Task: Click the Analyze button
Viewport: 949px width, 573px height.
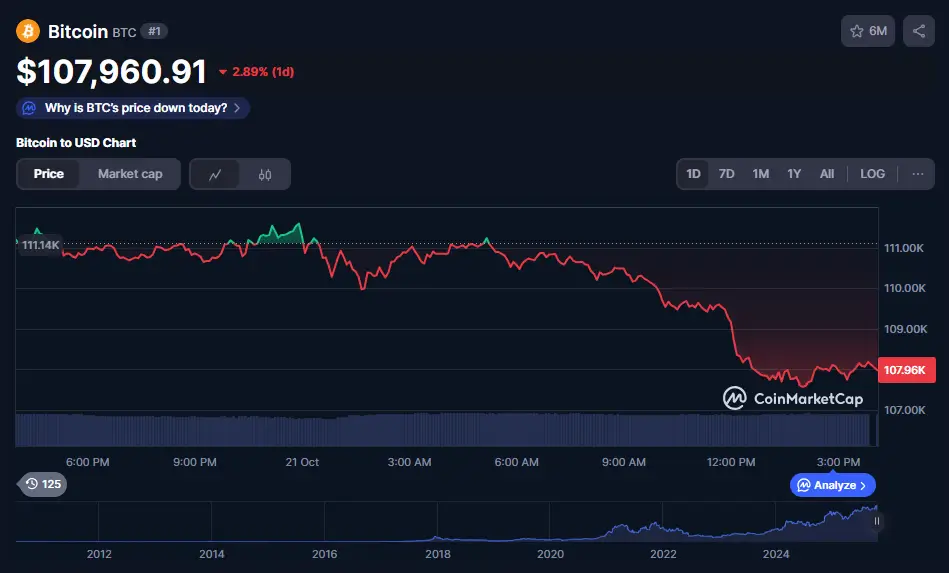Action: 833,485
